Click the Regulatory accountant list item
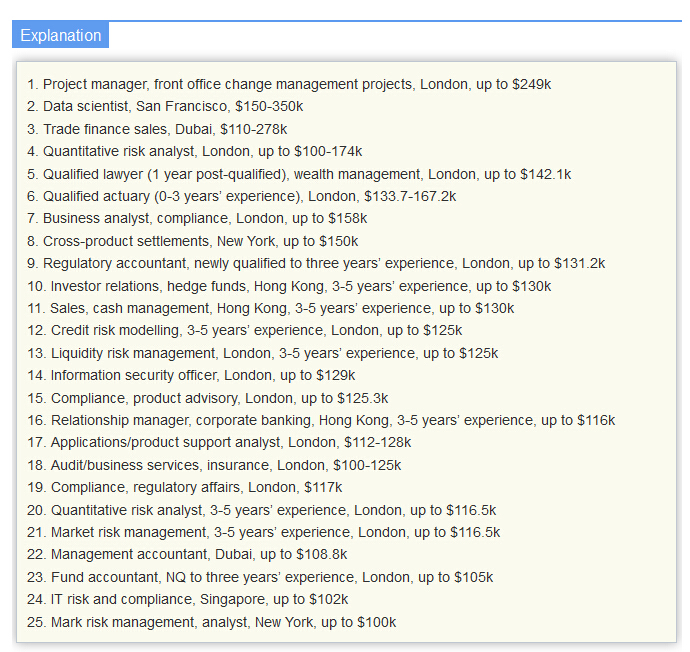The width and height of the screenshot is (690, 652). point(317,264)
